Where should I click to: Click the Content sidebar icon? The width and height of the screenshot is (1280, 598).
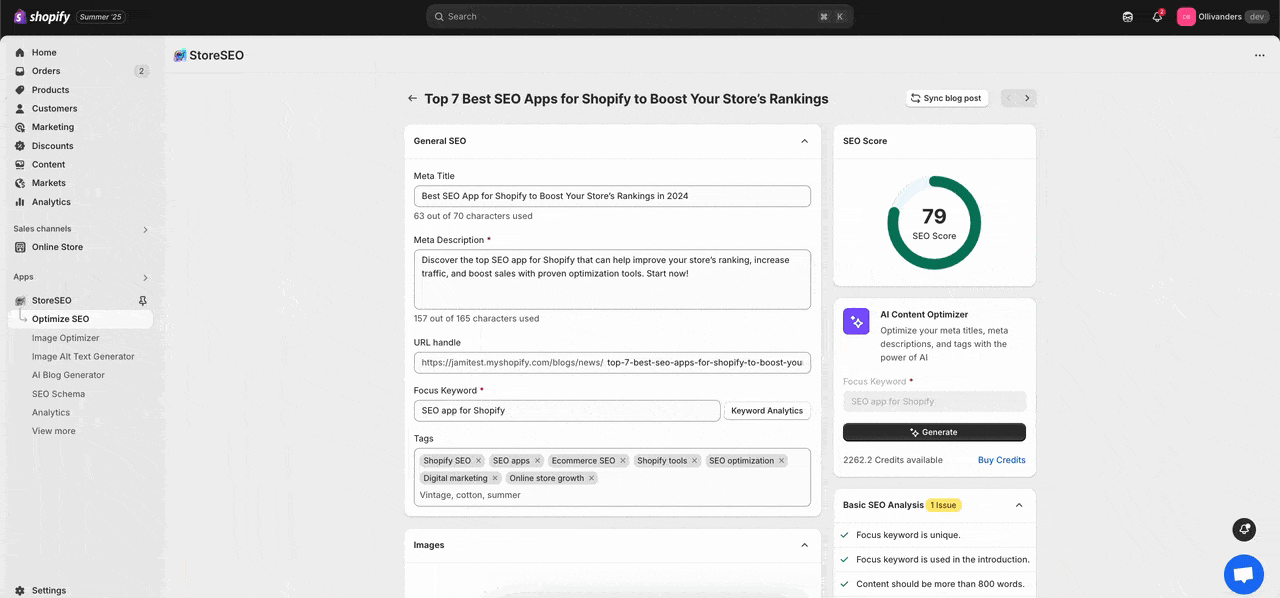(x=20, y=164)
